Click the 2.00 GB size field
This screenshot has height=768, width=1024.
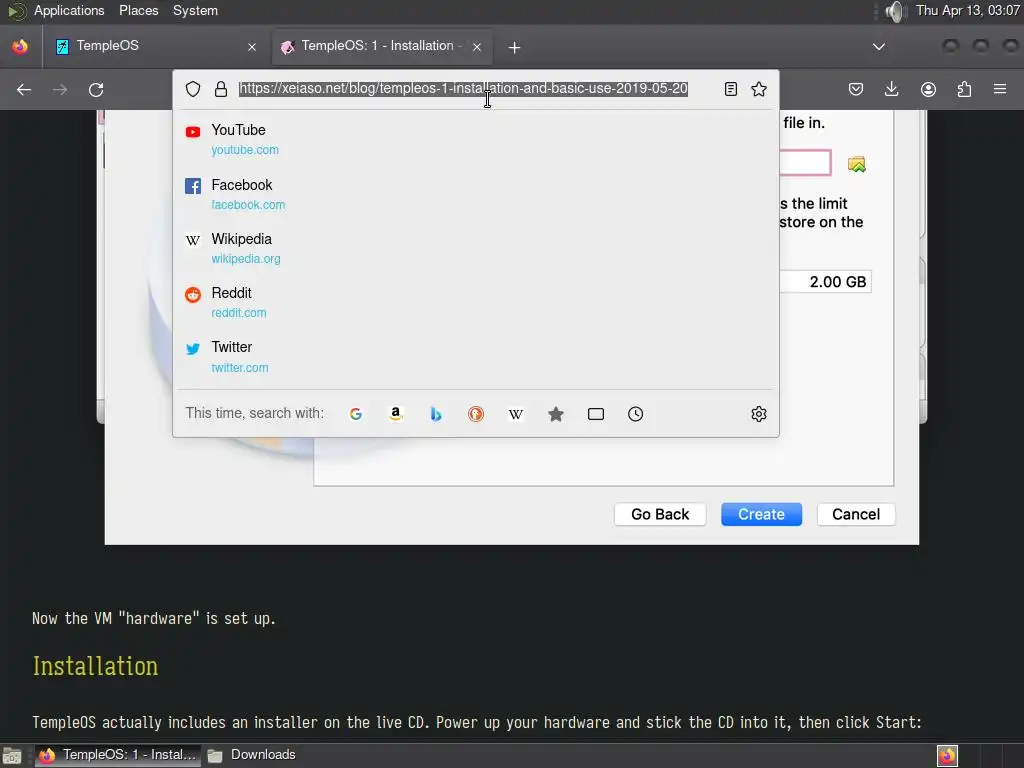tap(825, 282)
